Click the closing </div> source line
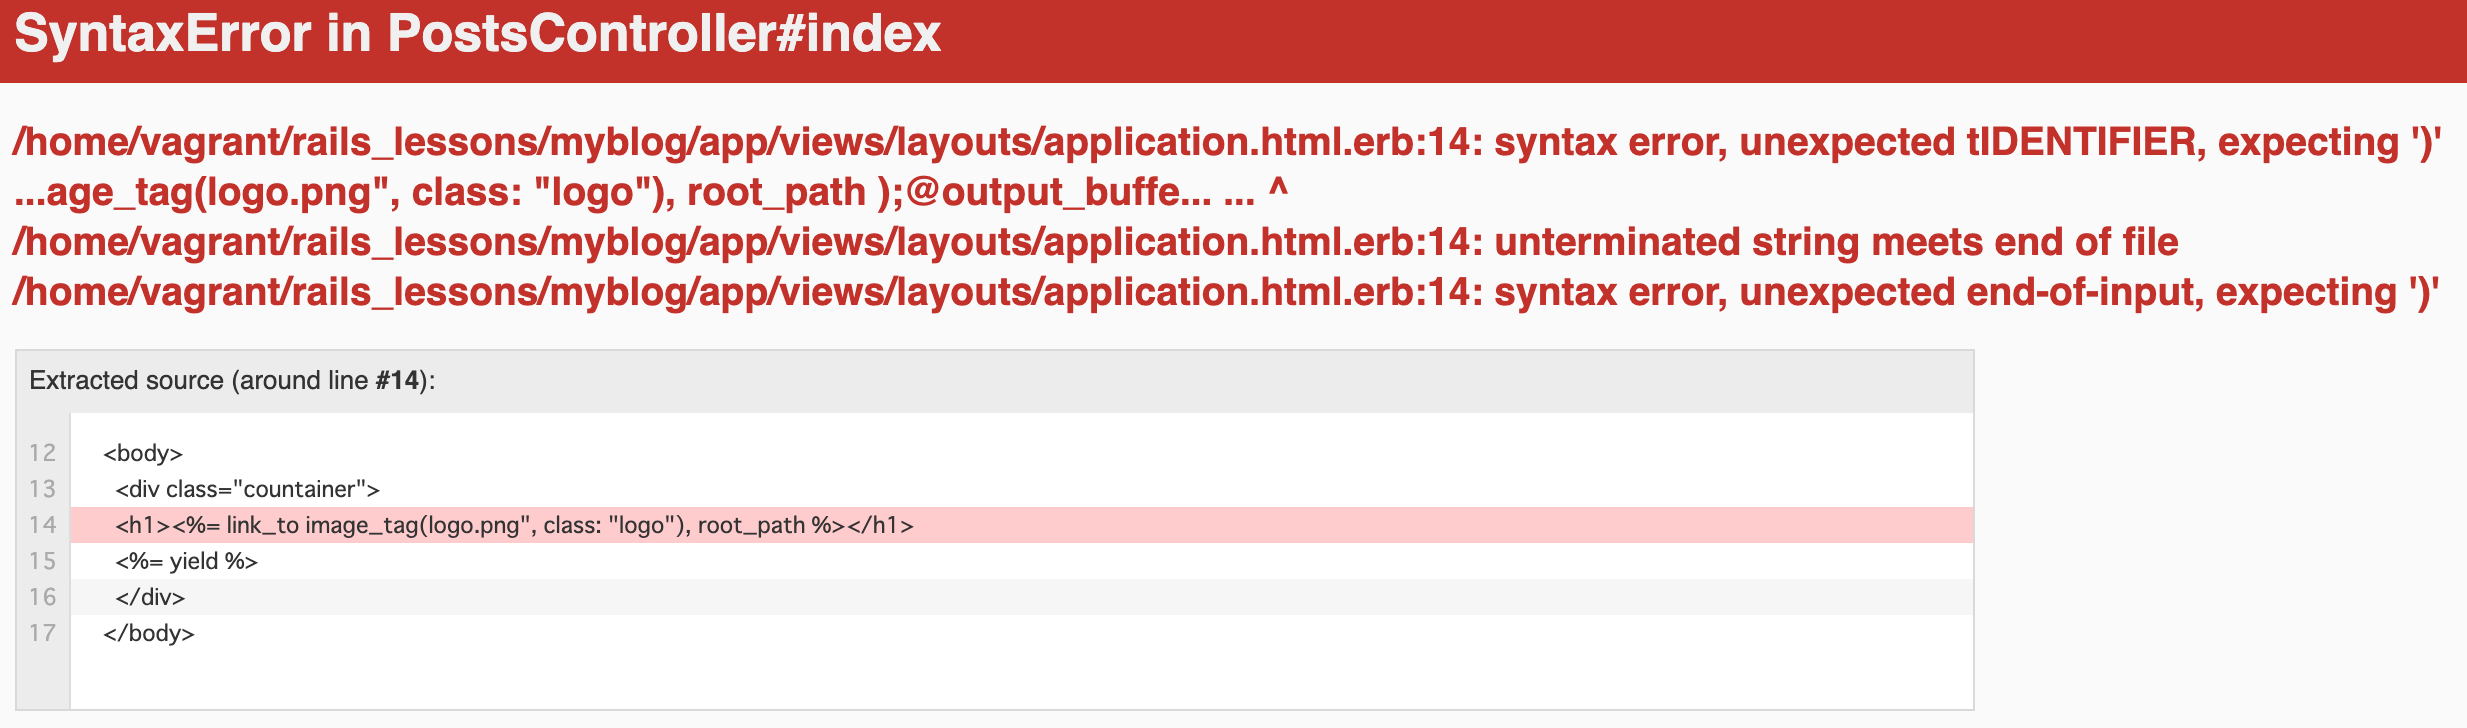 click(150, 597)
